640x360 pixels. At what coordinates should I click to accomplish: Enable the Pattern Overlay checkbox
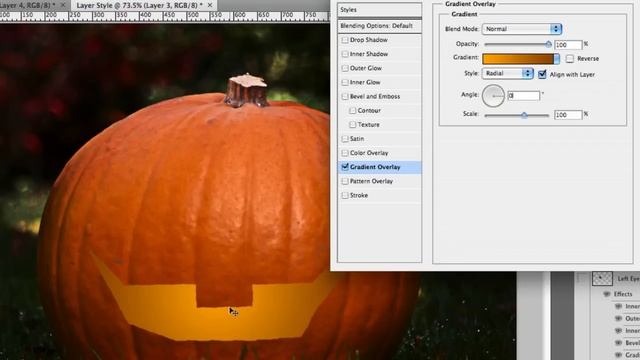pyautogui.click(x=345, y=181)
